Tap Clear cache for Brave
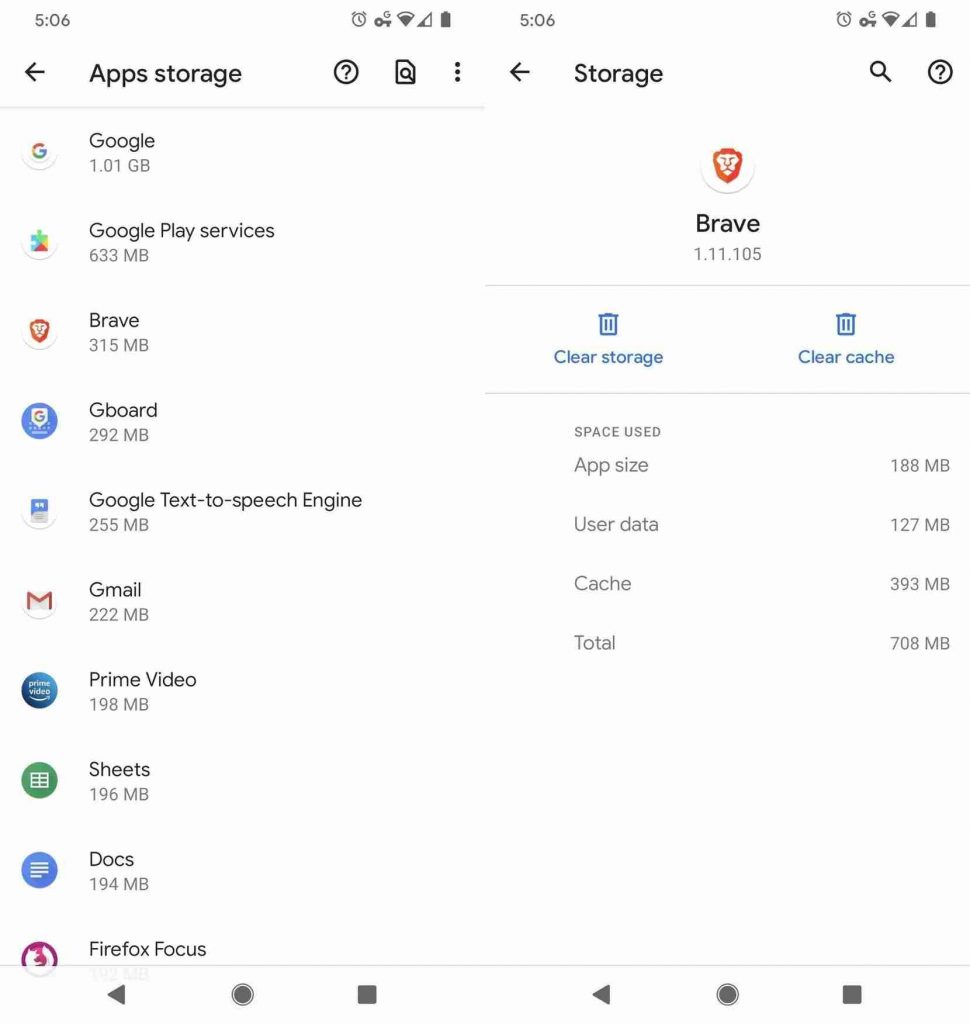Screen dimensions: 970x1024 [x=846, y=339]
